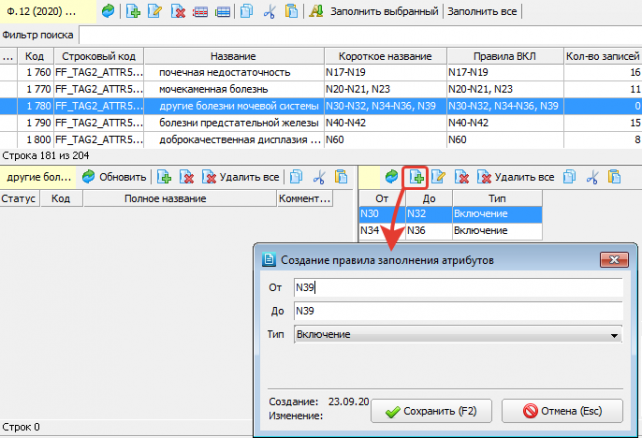Click the Коммент... column header

(305, 199)
